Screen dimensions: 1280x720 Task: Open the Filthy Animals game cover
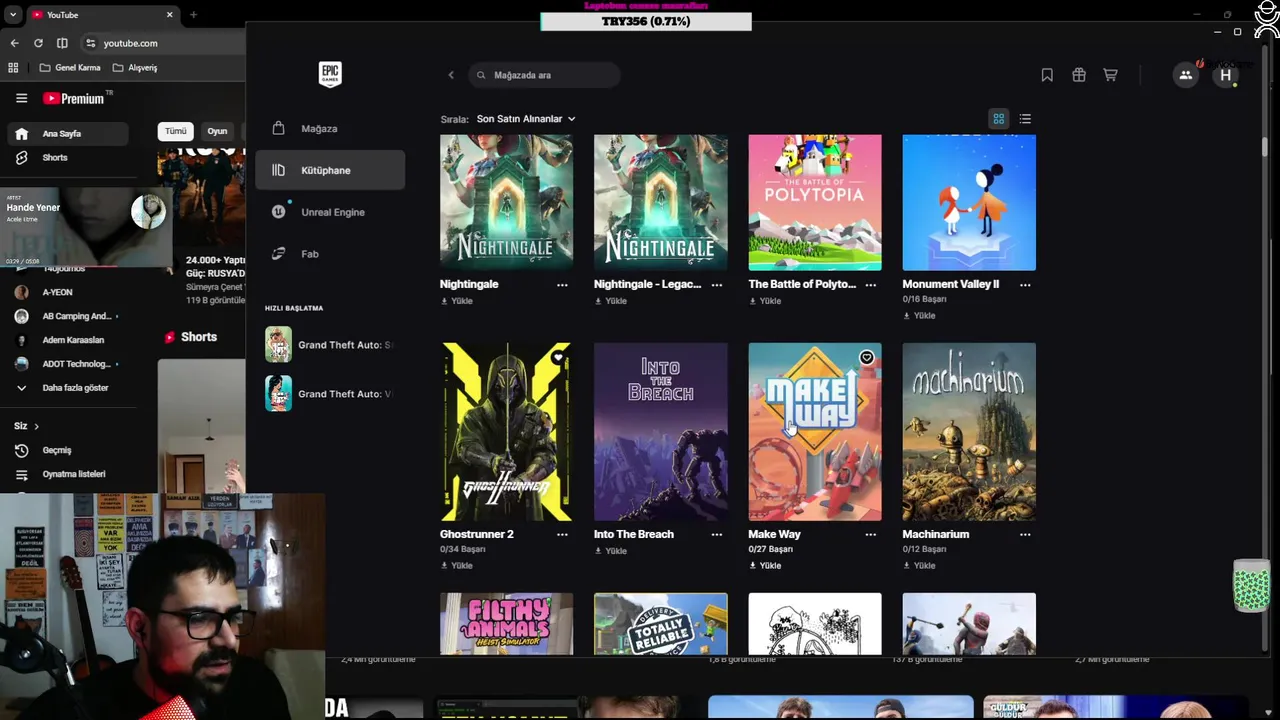click(507, 624)
